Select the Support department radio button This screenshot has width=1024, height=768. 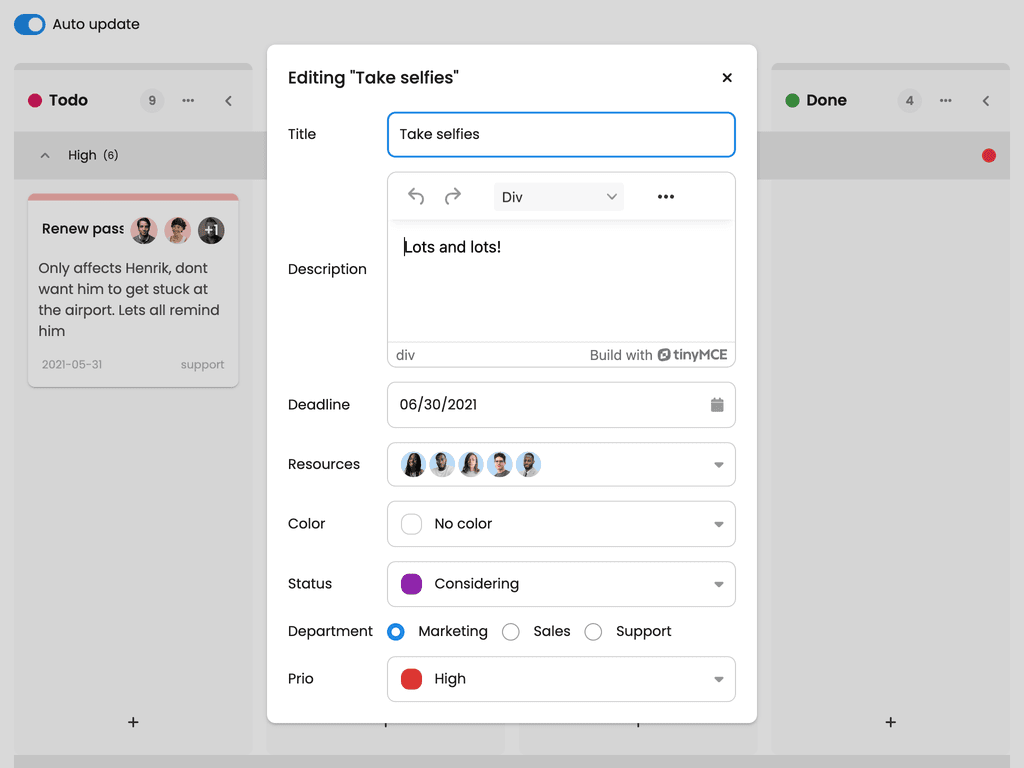(x=593, y=632)
